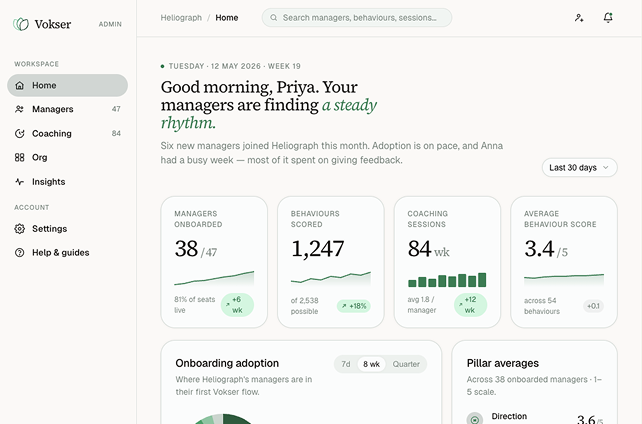
Task: Open the Behaviours Scored card
Action: (331, 262)
